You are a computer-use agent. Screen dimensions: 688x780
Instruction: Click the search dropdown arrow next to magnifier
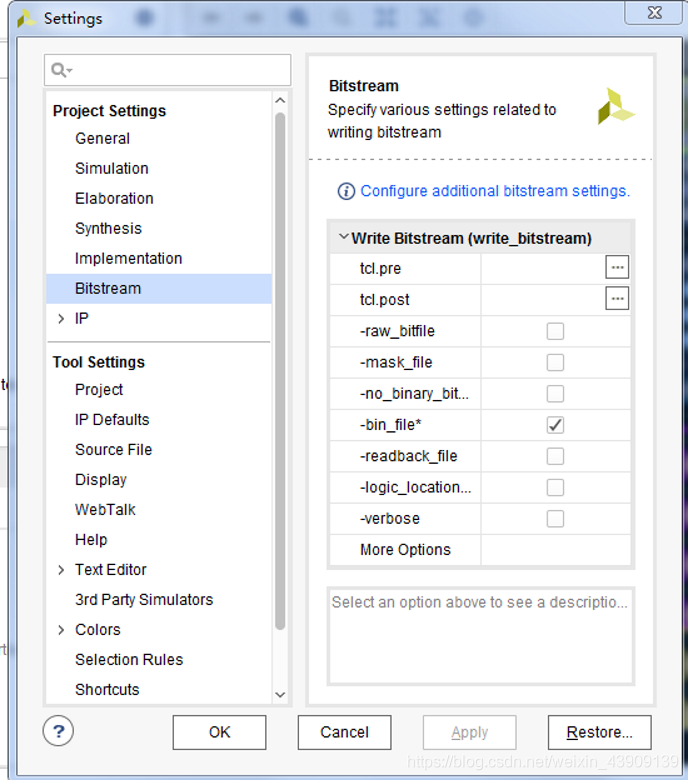70,71
